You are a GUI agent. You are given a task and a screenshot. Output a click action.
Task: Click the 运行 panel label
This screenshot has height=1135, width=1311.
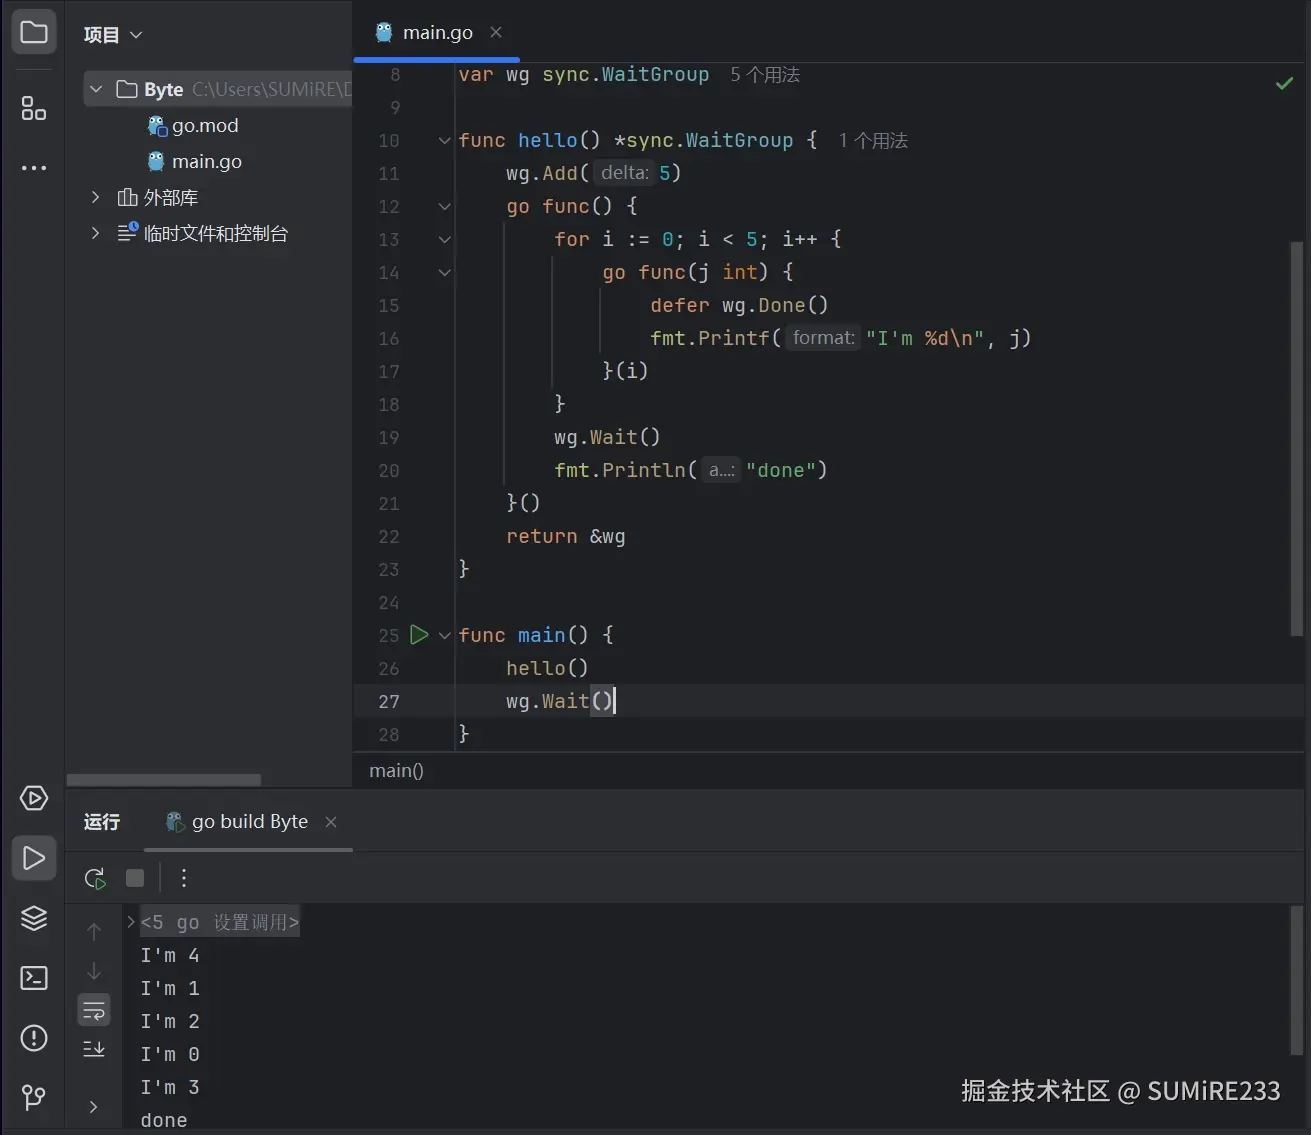101,822
